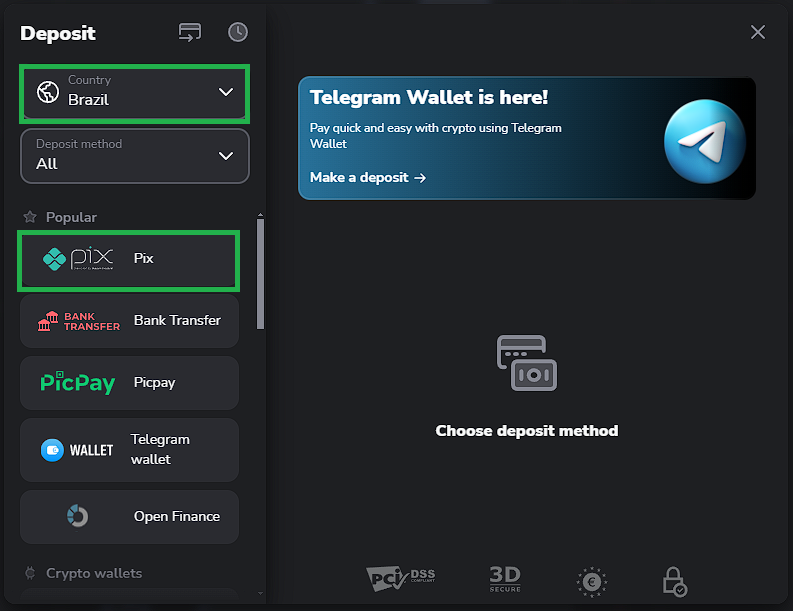793x611 pixels.
Task: Expand the Country dropdown showing Brazil
Action: click(x=134, y=93)
